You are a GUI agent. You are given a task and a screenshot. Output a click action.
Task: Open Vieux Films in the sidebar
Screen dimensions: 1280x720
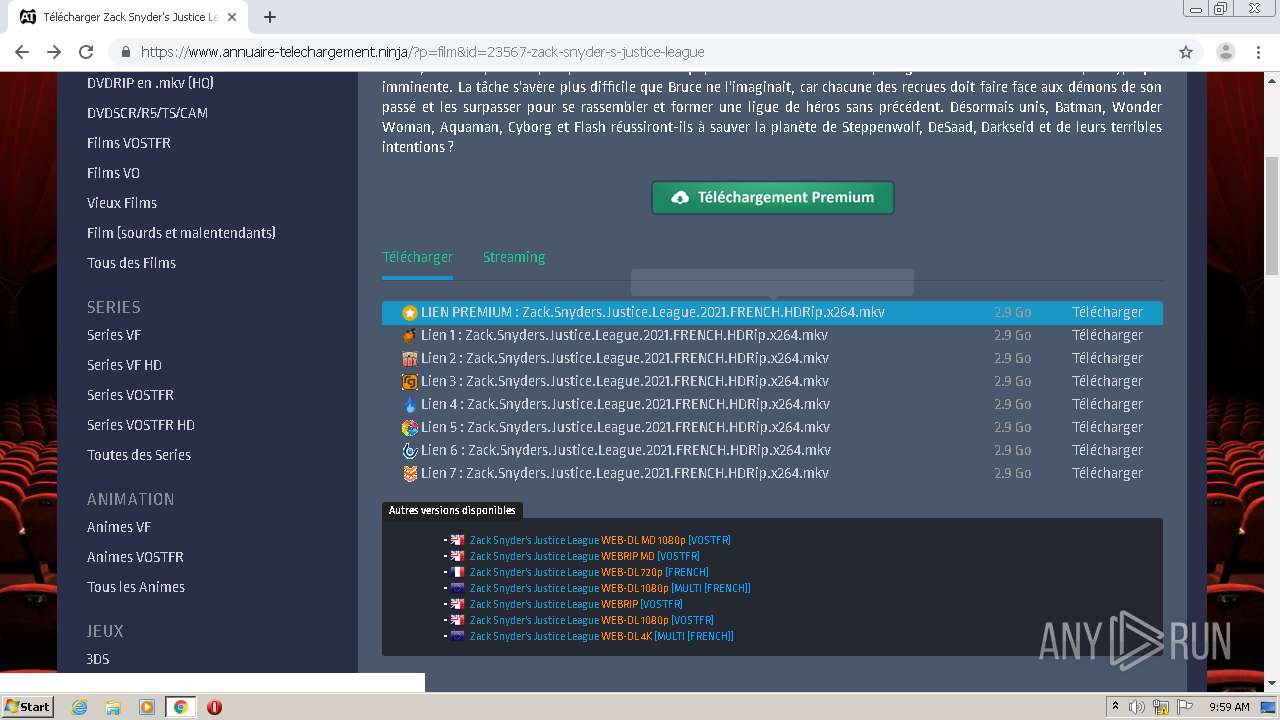pyautogui.click(x=122, y=203)
